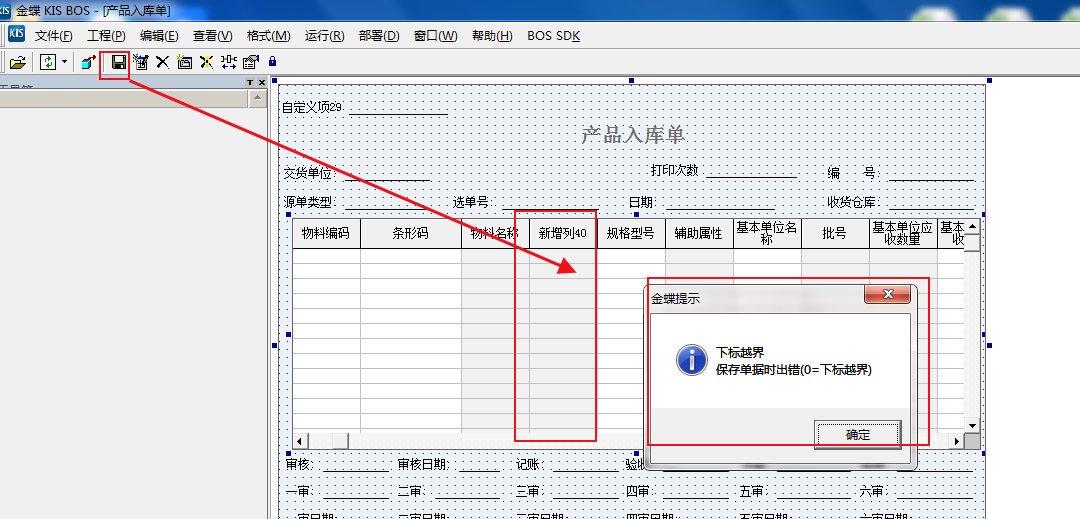Click up arrow of left panel scrollbar

258,99
